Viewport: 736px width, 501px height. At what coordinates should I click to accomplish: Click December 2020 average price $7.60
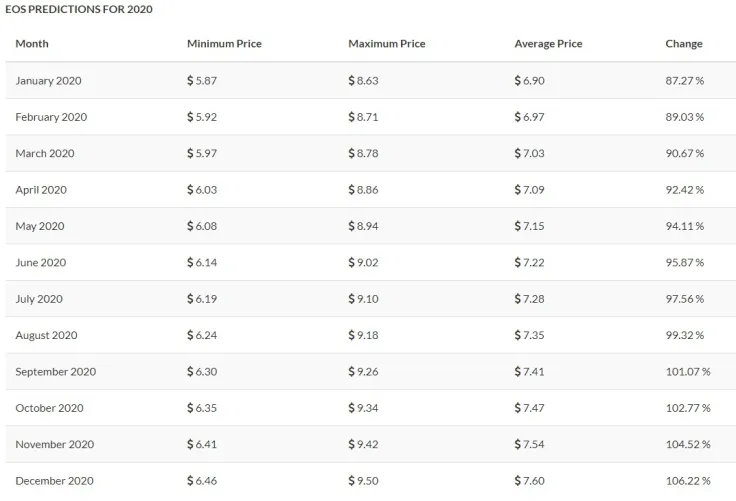tap(529, 481)
